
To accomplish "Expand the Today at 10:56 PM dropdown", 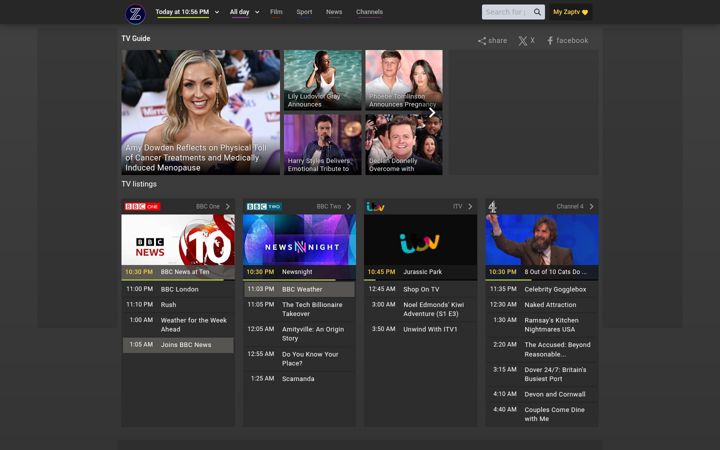I will 217,12.
